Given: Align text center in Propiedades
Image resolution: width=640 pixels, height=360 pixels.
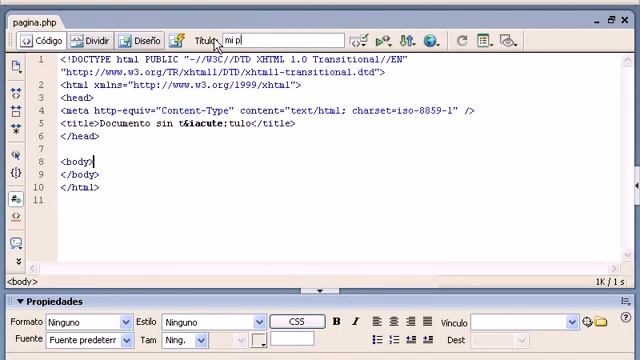Looking at the screenshot, I should tap(394, 322).
